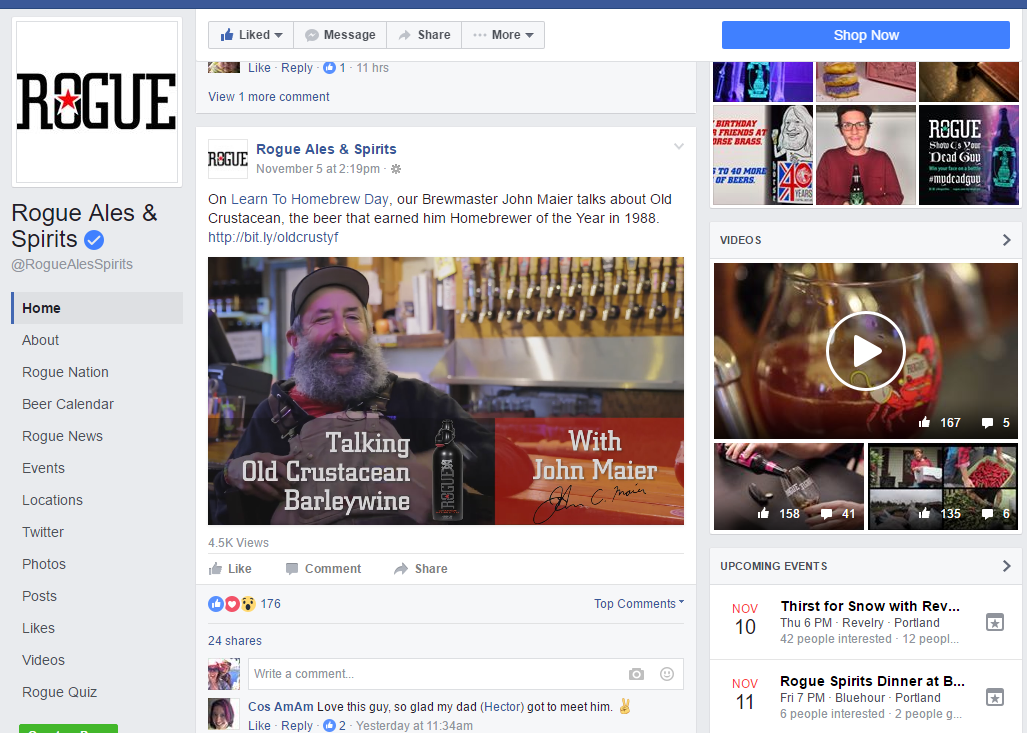Click the Rogue Ales & Spirits post author link
Screen dimensions: 1027x733
click(x=326, y=149)
